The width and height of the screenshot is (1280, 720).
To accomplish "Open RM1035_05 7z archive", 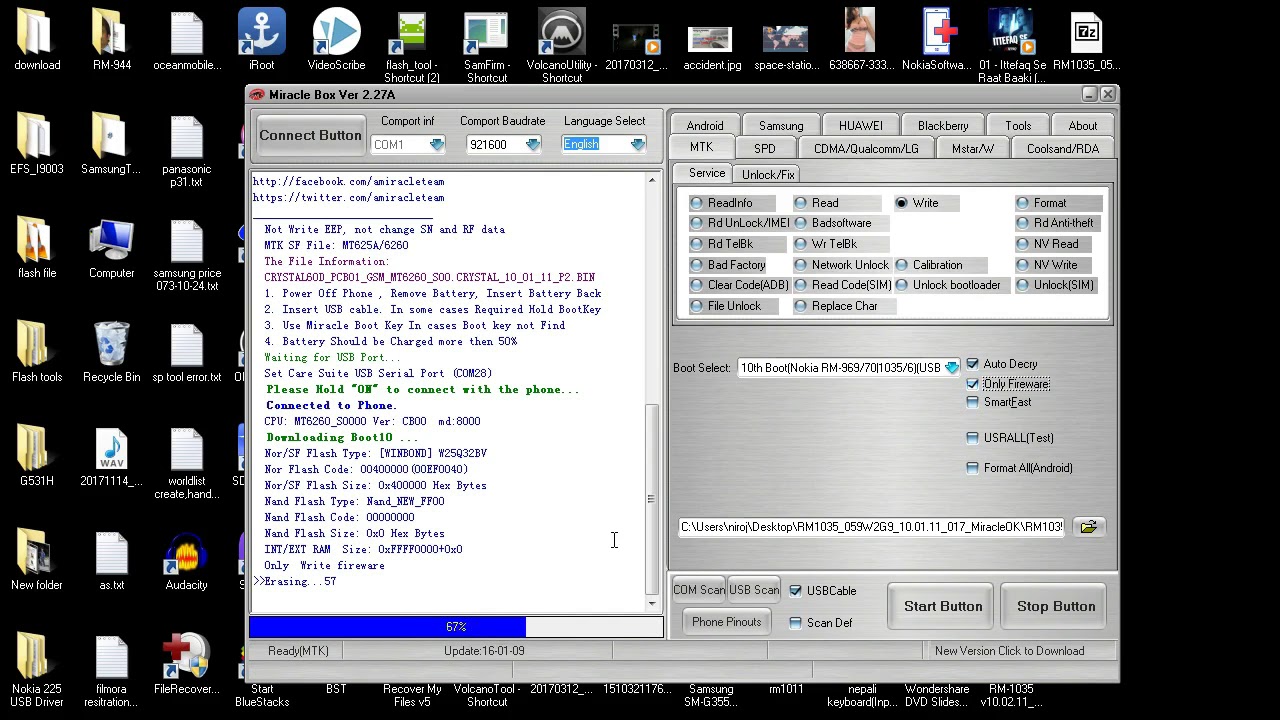I will click(1086, 40).
